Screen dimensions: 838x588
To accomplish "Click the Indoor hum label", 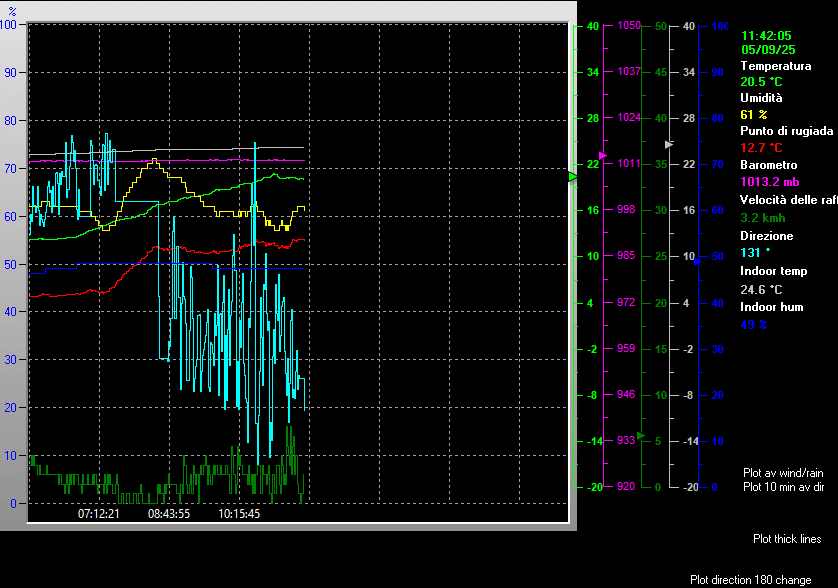I will coord(771,307).
